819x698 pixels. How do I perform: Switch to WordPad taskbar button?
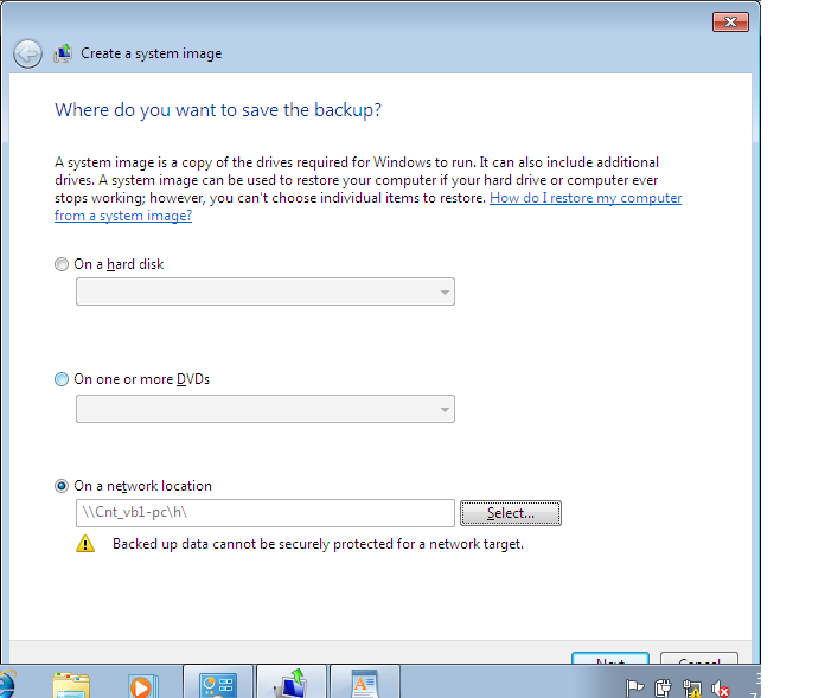(x=365, y=682)
